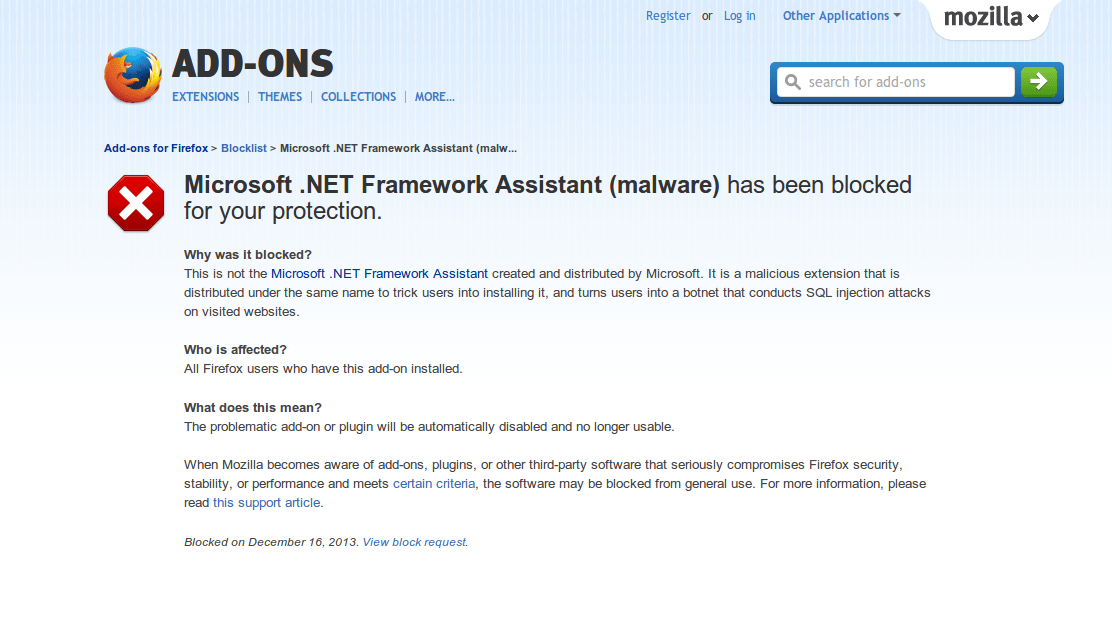The height and width of the screenshot is (627, 1112).
Task: Open the MORE... navigation menu
Action: [x=435, y=96]
